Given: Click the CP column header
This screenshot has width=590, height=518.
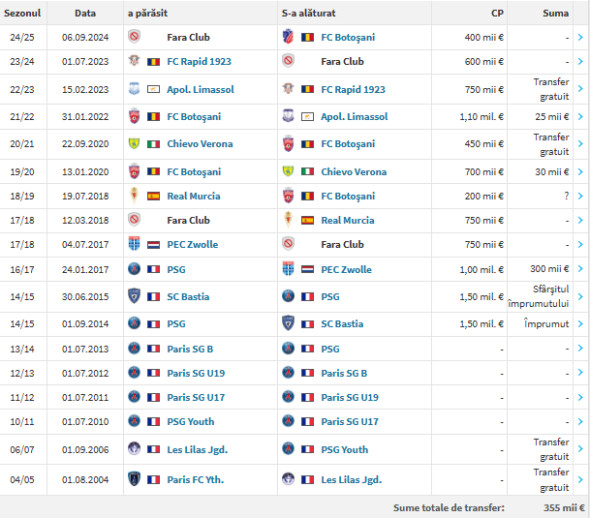Looking at the screenshot, I should coord(497,13).
